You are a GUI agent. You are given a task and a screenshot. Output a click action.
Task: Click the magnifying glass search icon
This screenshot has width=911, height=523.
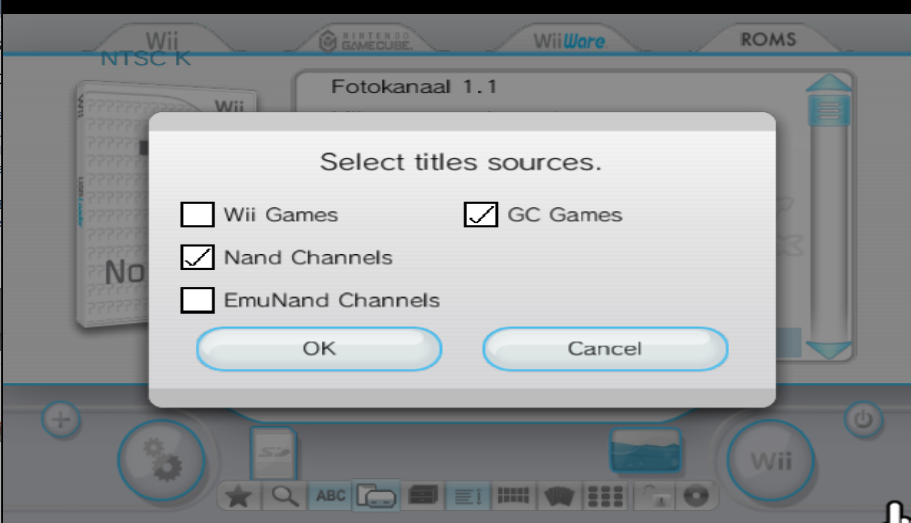[285, 496]
